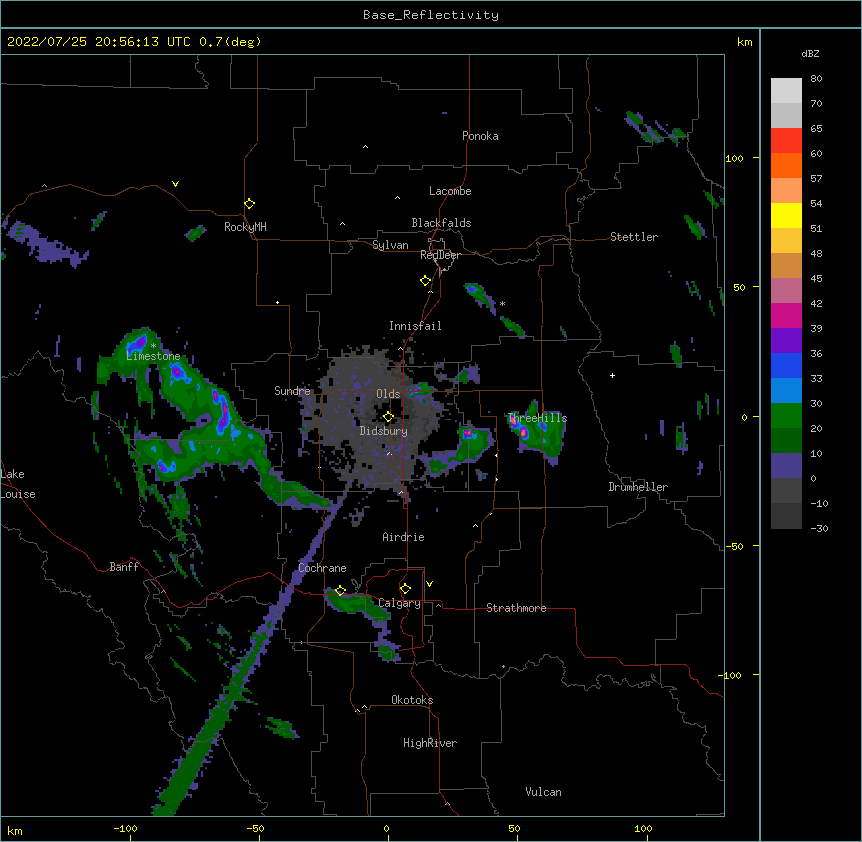Screen dimensions: 862x842
Task: Click the Calgary city label
Action: 399,603
